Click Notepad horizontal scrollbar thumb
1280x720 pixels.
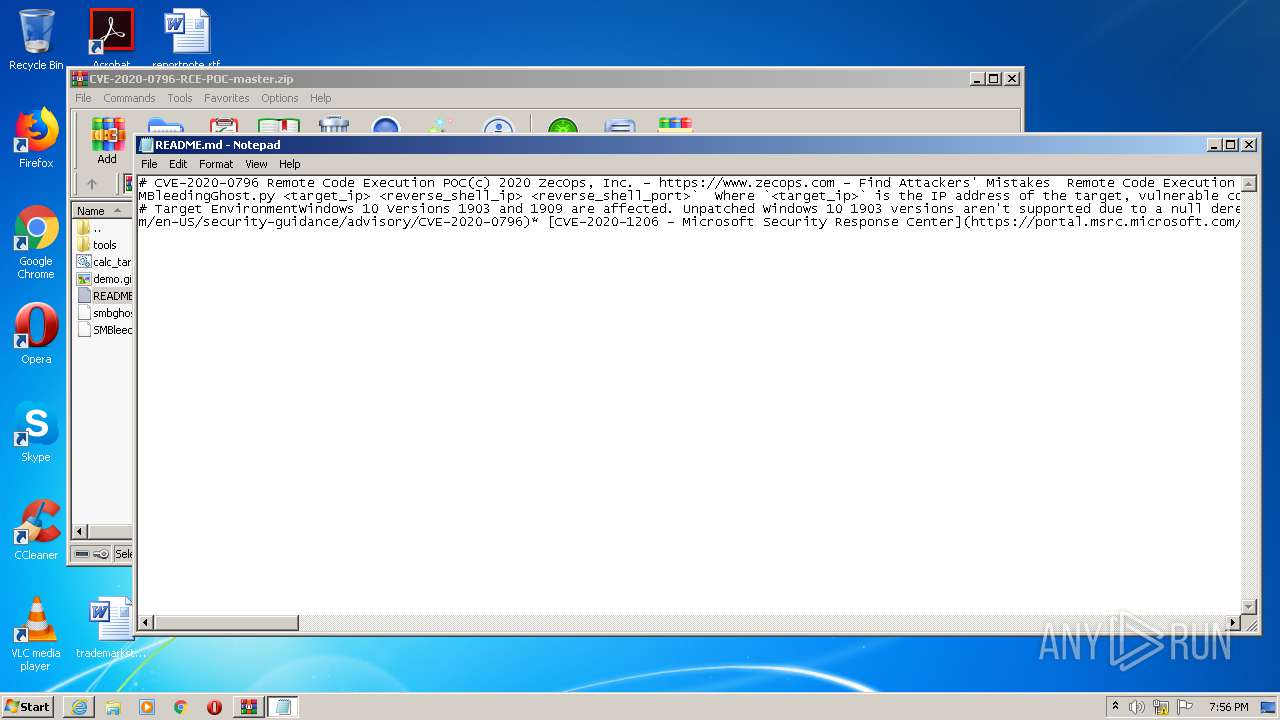pos(226,623)
